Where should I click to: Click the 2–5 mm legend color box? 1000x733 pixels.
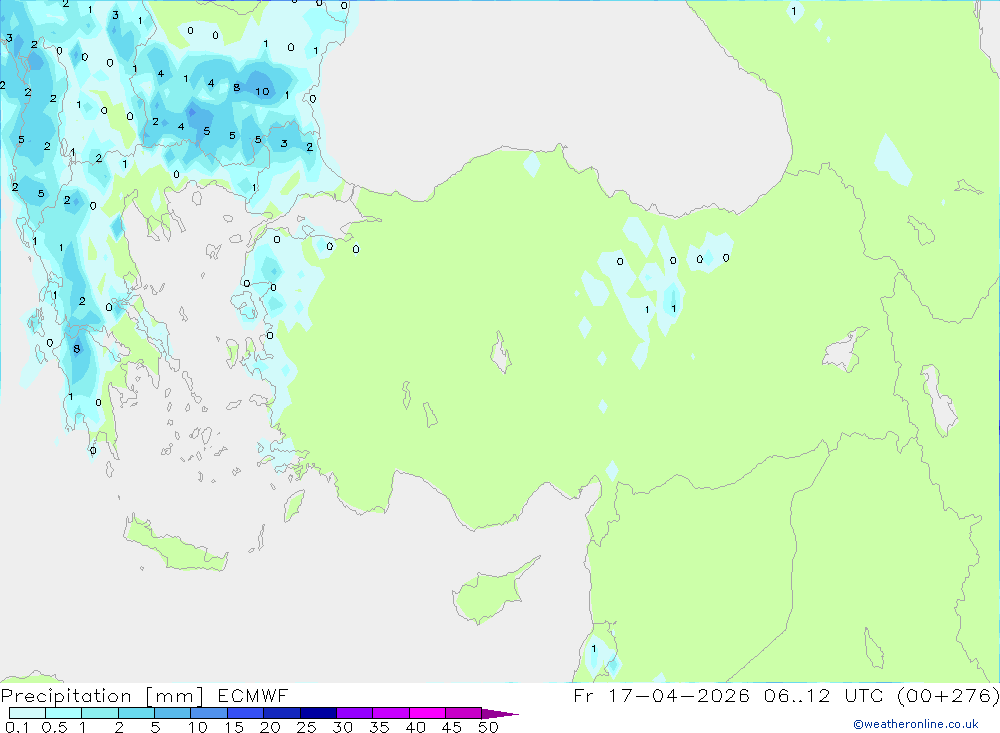[136, 713]
